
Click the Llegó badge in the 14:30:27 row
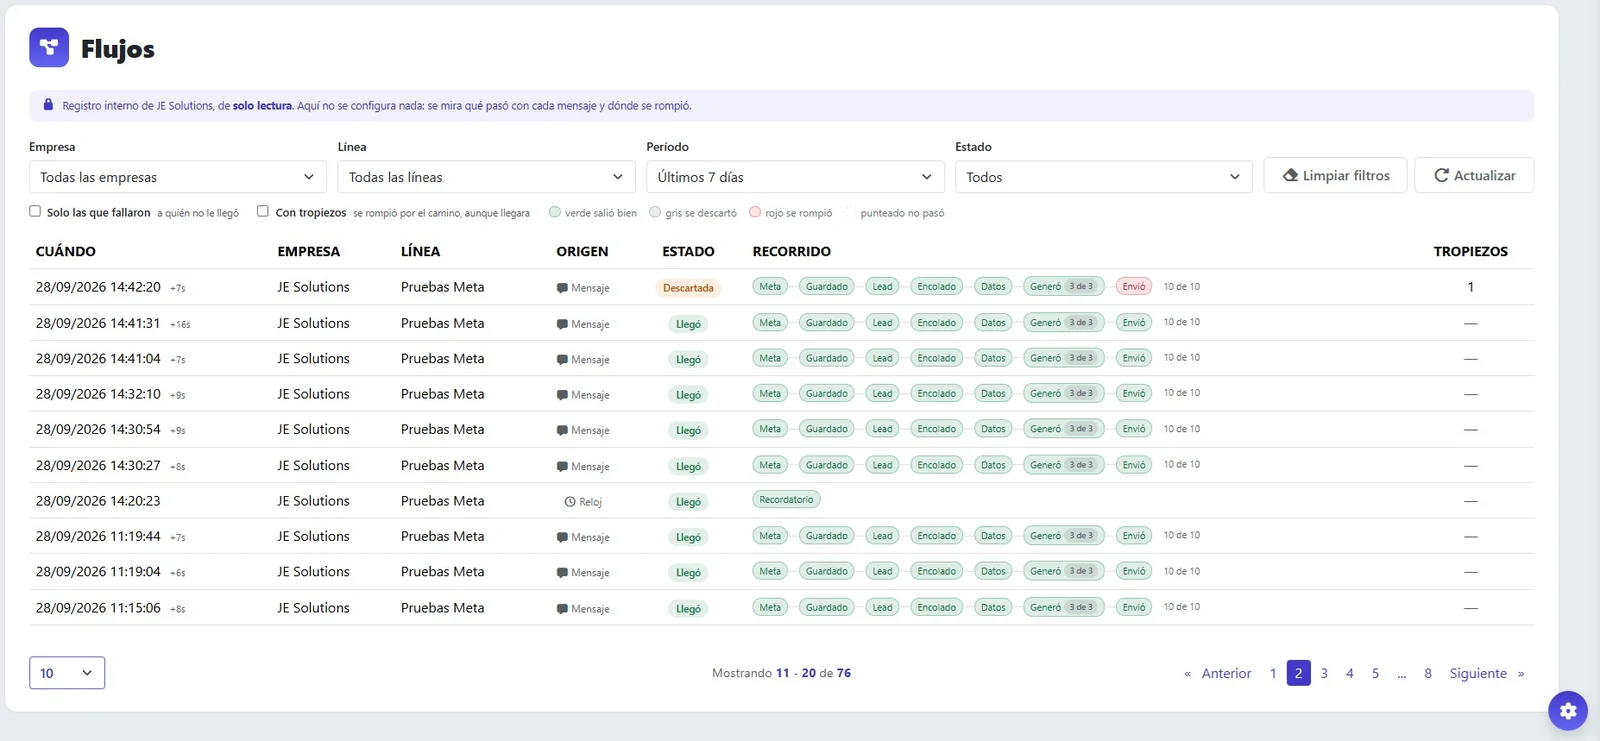(688, 466)
